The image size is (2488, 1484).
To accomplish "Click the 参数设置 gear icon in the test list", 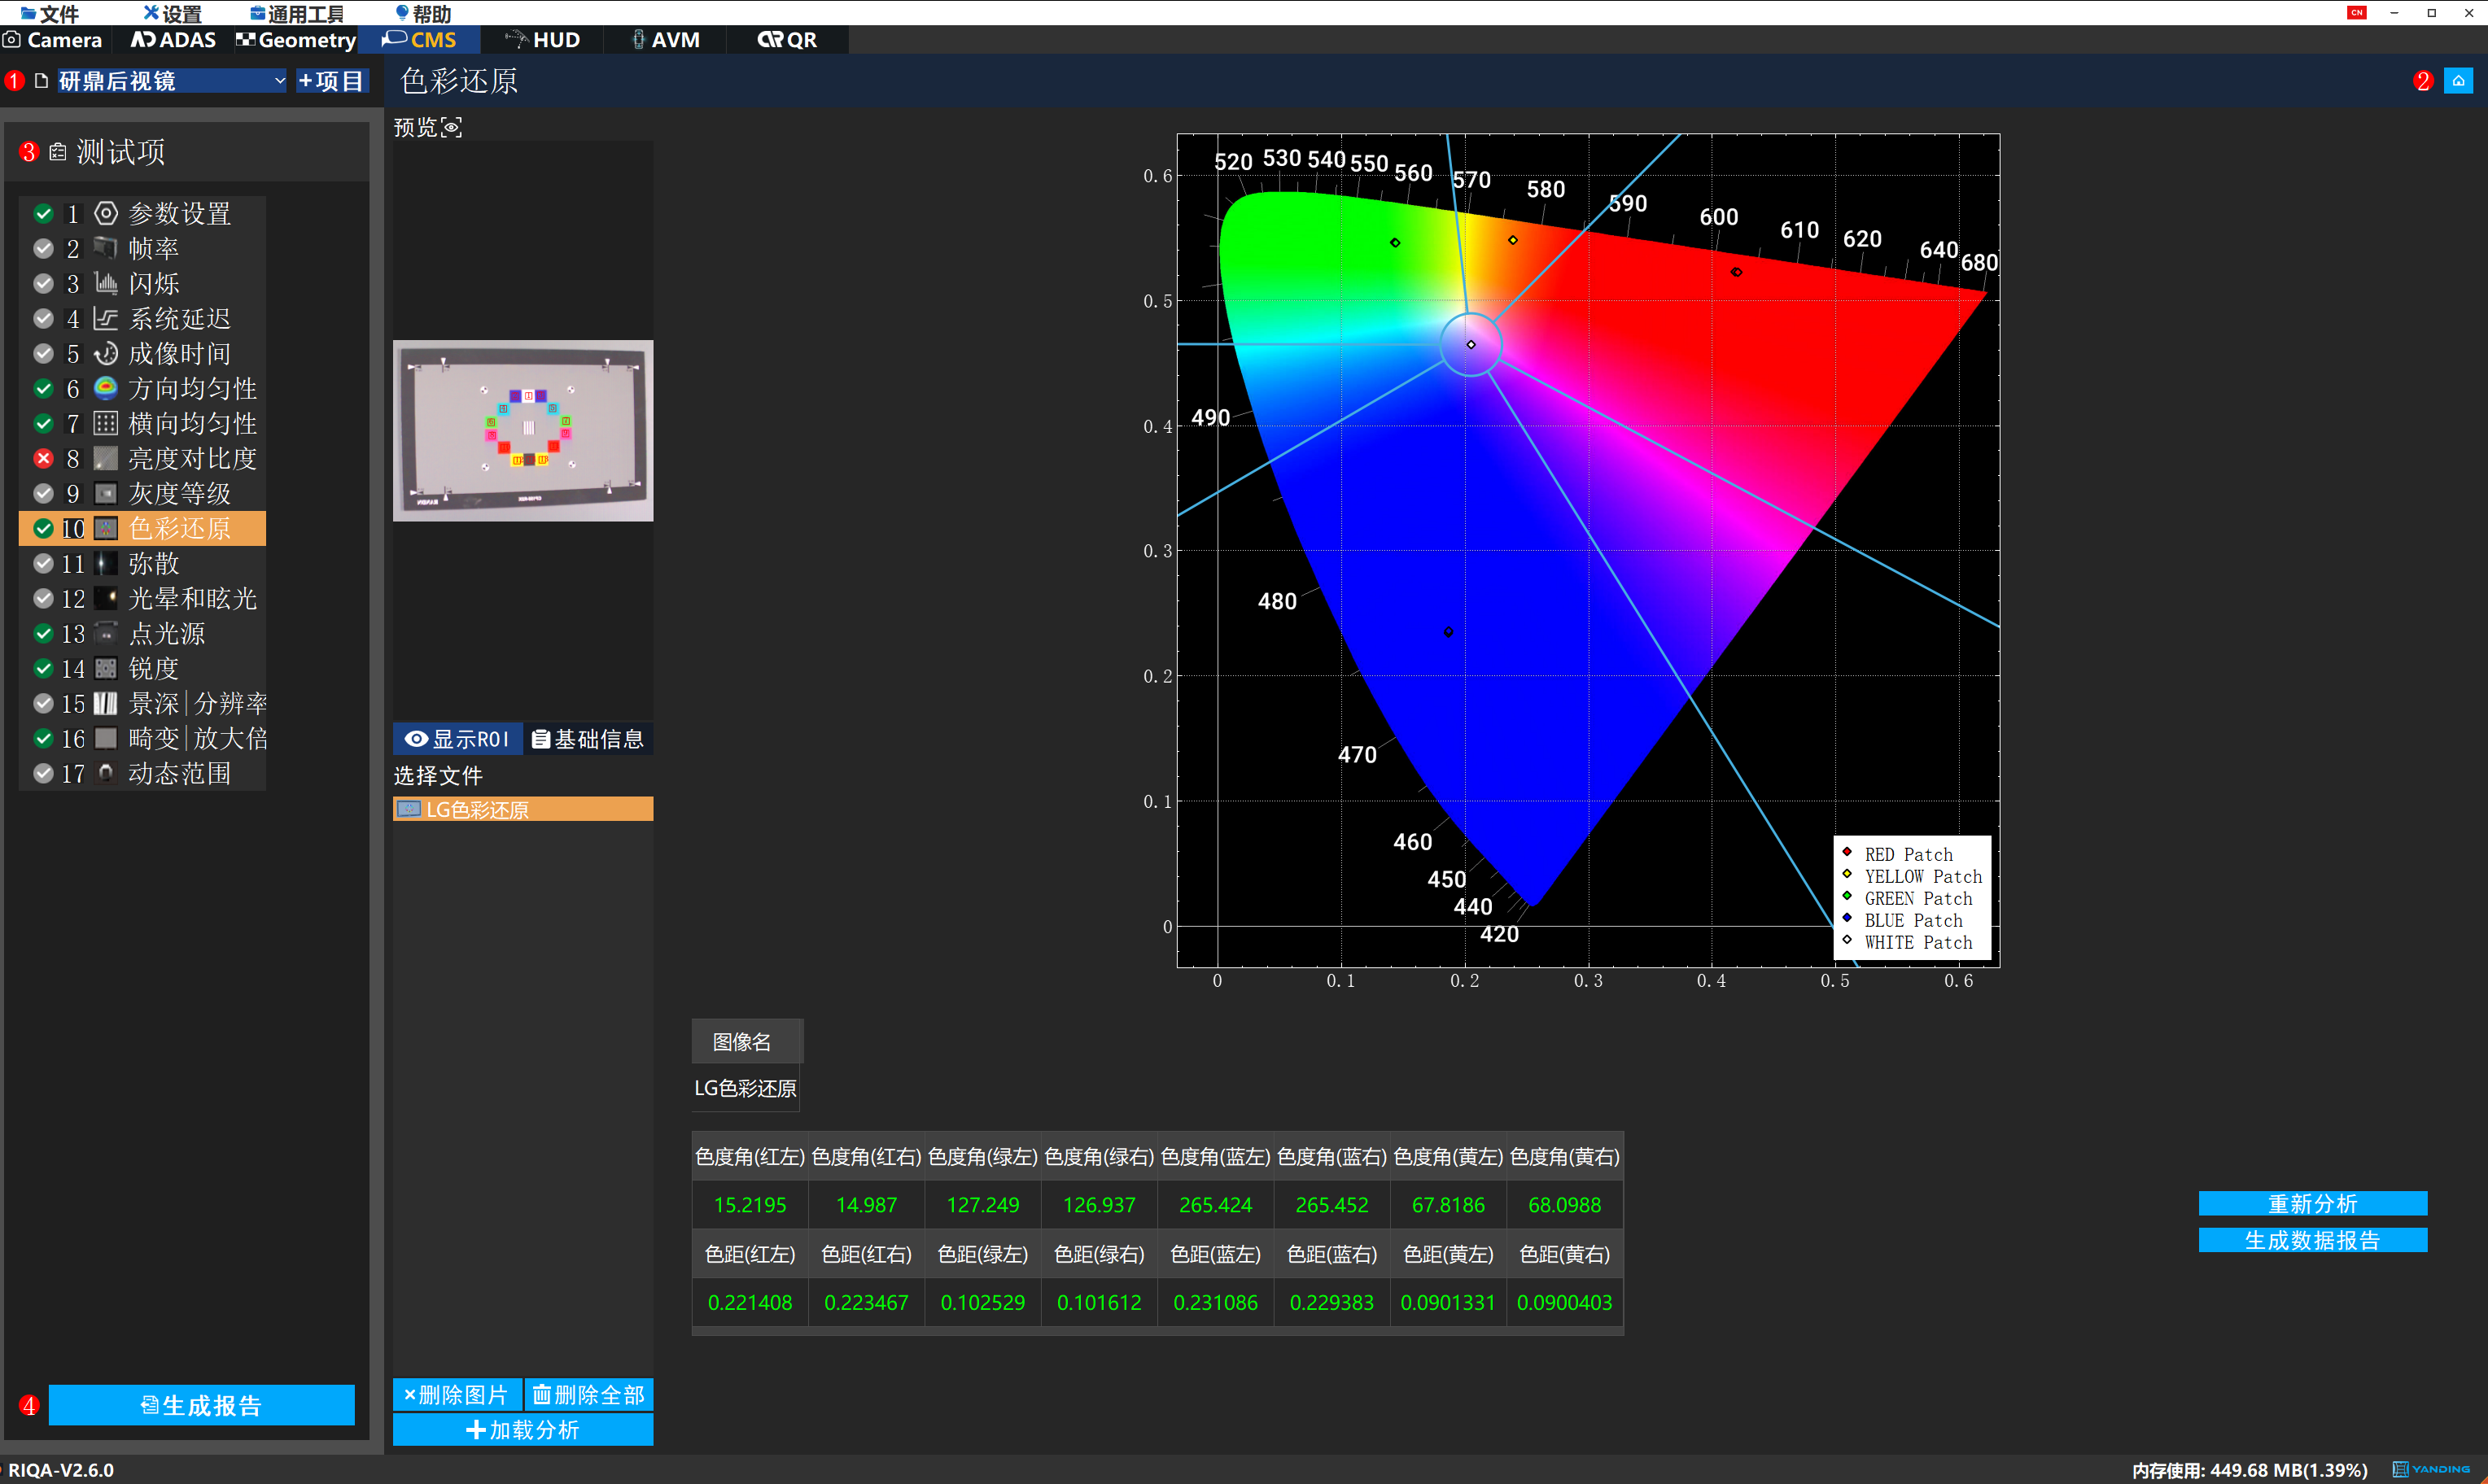I will click(x=106, y=213).
